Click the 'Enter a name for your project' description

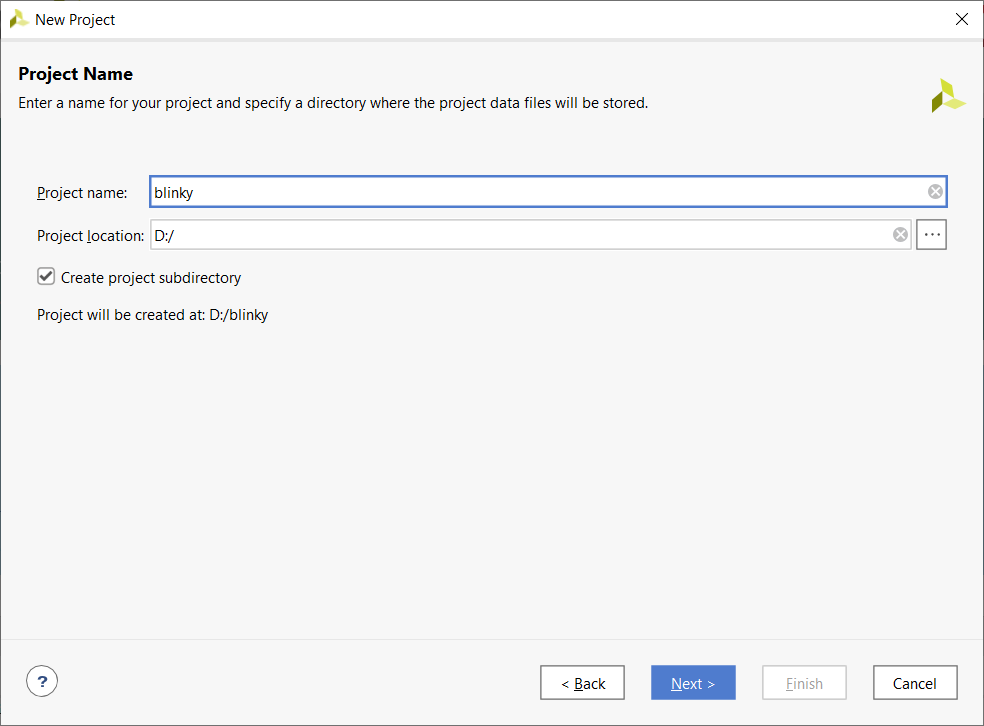click(x=333, y=103)
